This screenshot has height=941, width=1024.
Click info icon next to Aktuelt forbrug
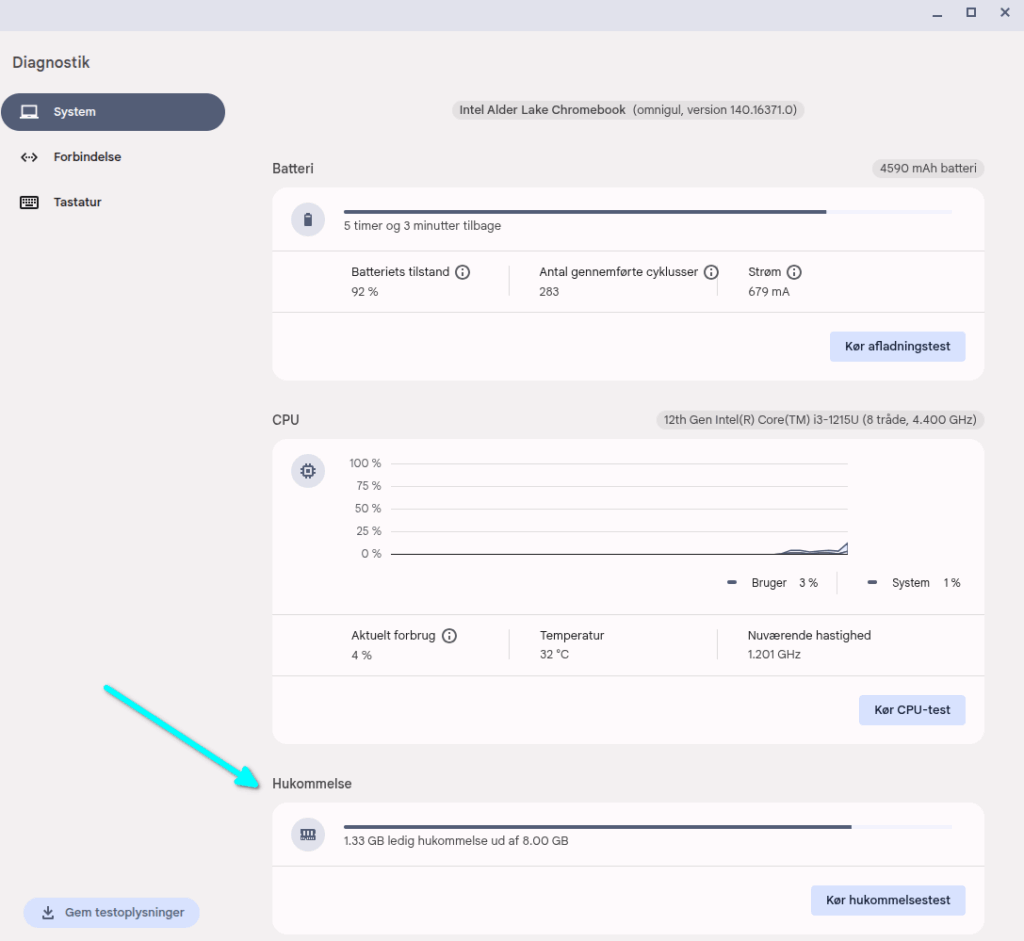click(x=449, y=635)
